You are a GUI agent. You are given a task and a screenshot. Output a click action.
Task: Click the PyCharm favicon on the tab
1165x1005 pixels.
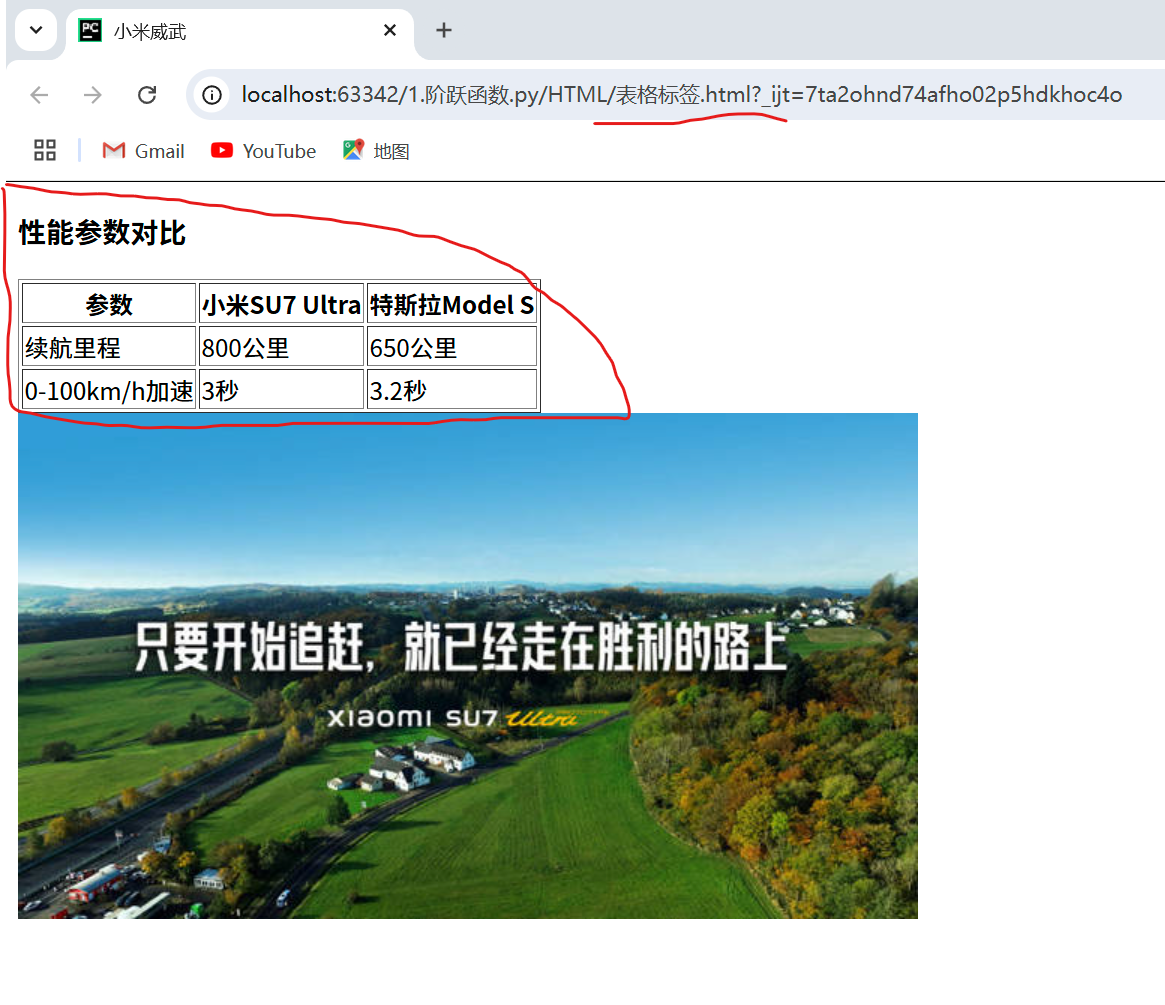click(x=90, y=30)
